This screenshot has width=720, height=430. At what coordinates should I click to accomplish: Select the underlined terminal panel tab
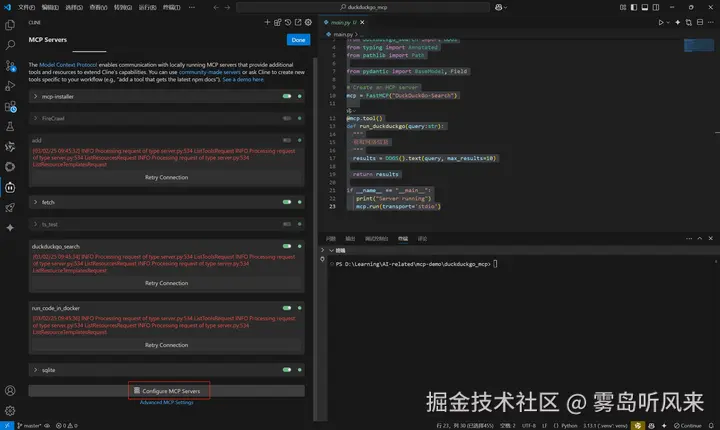pos(403,238)
